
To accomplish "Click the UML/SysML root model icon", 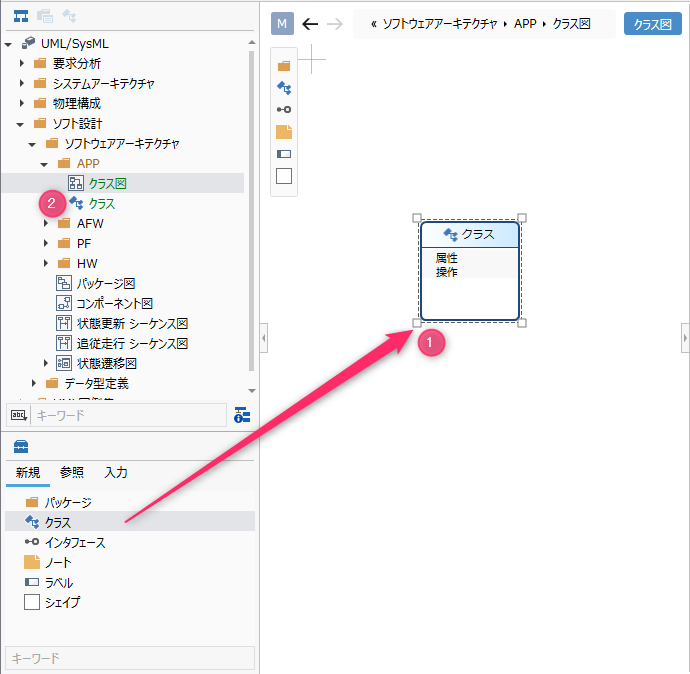I will 29,43.
